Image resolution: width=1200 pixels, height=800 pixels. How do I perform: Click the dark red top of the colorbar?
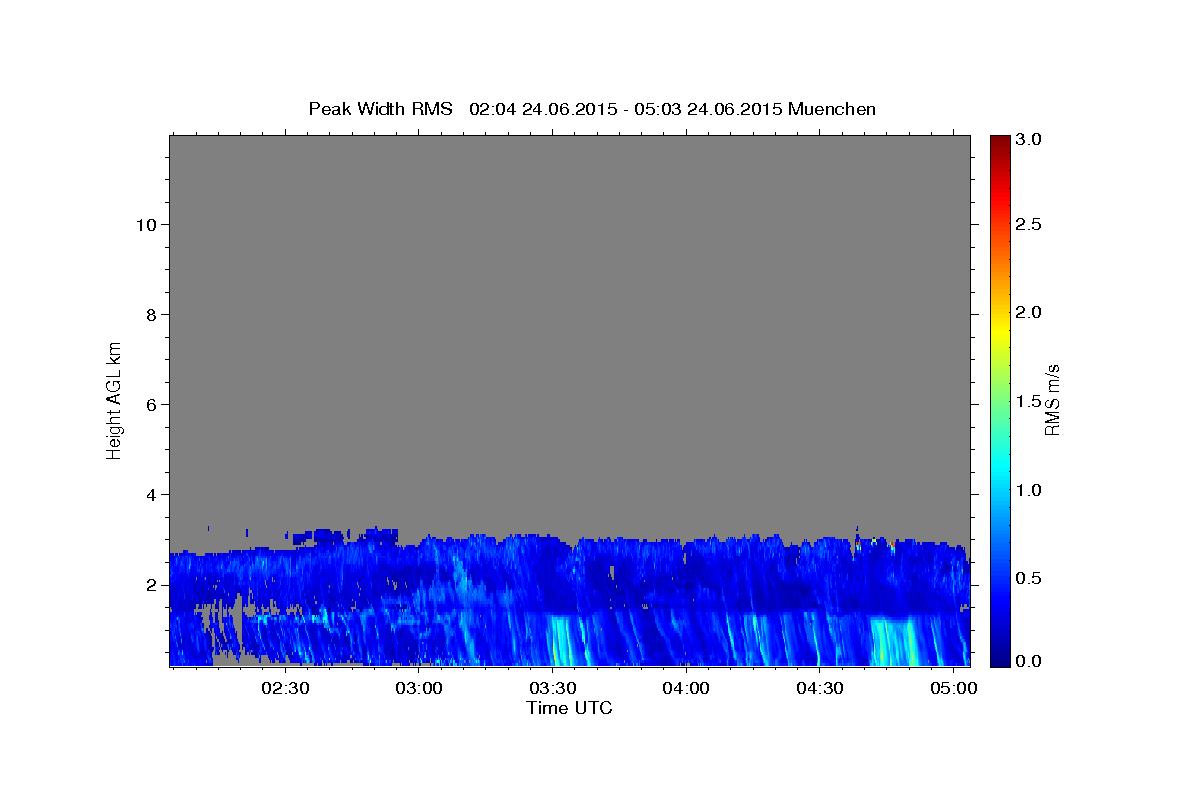pyautogui.click(x=1000, y=142)
